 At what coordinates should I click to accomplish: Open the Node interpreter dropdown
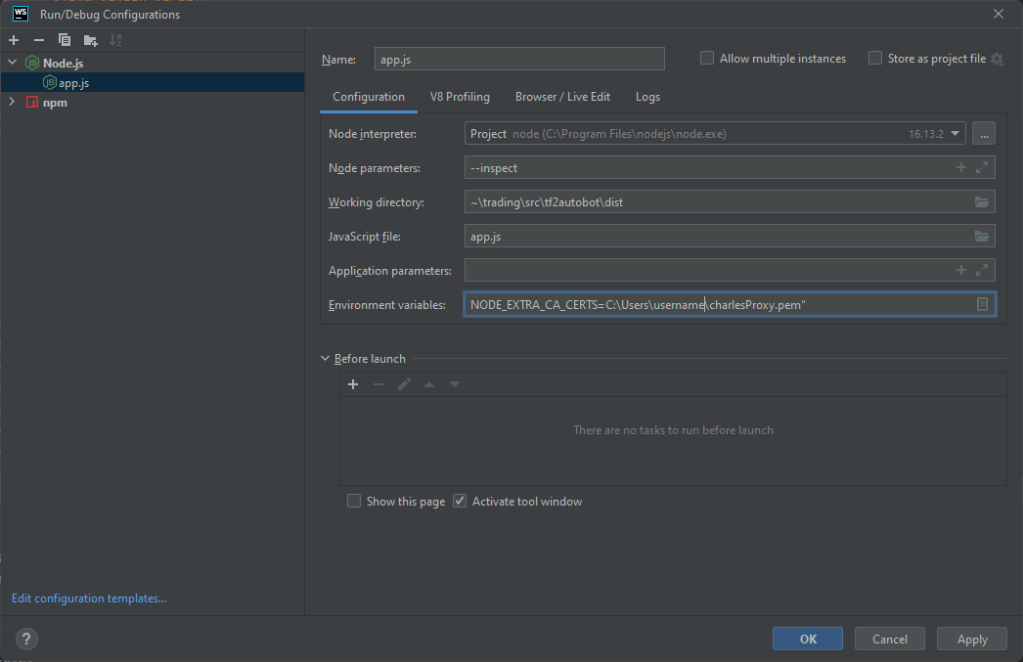pyautogui.click(x=954, y=133)
